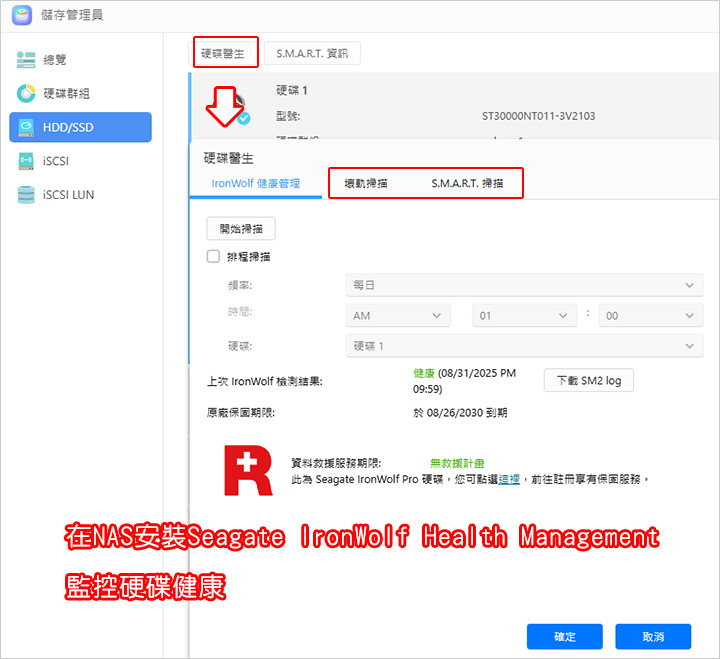
Task: Click 開始掃描 button
Action: tap(241, 229)
